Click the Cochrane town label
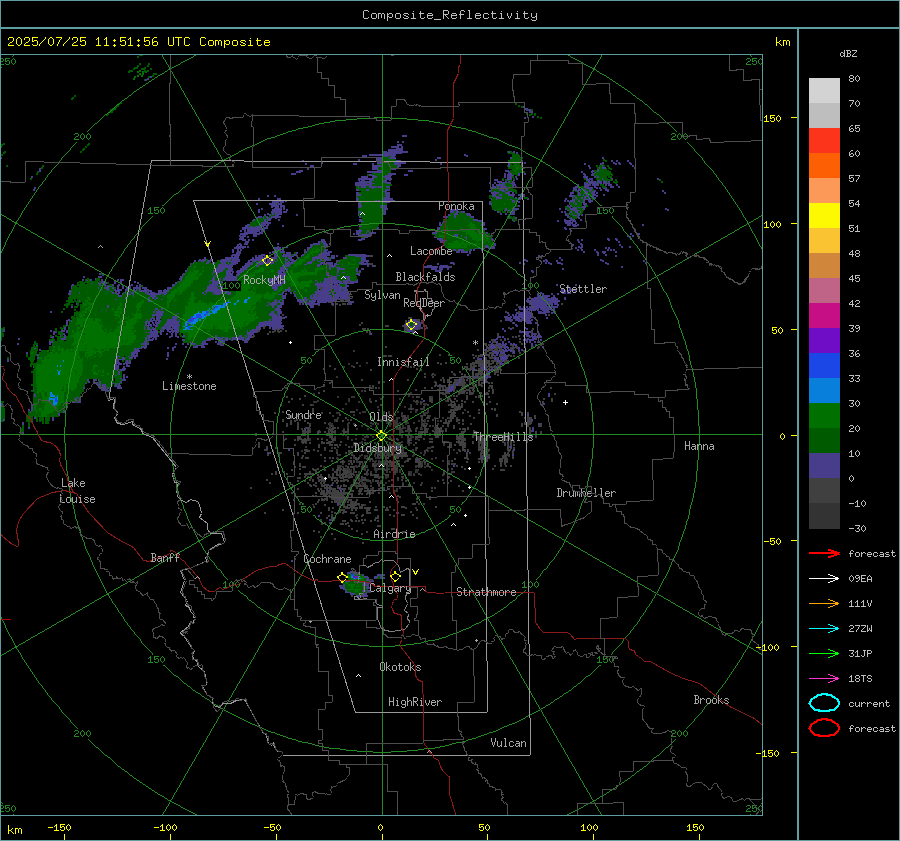900x841 pixels. point(327,559)
